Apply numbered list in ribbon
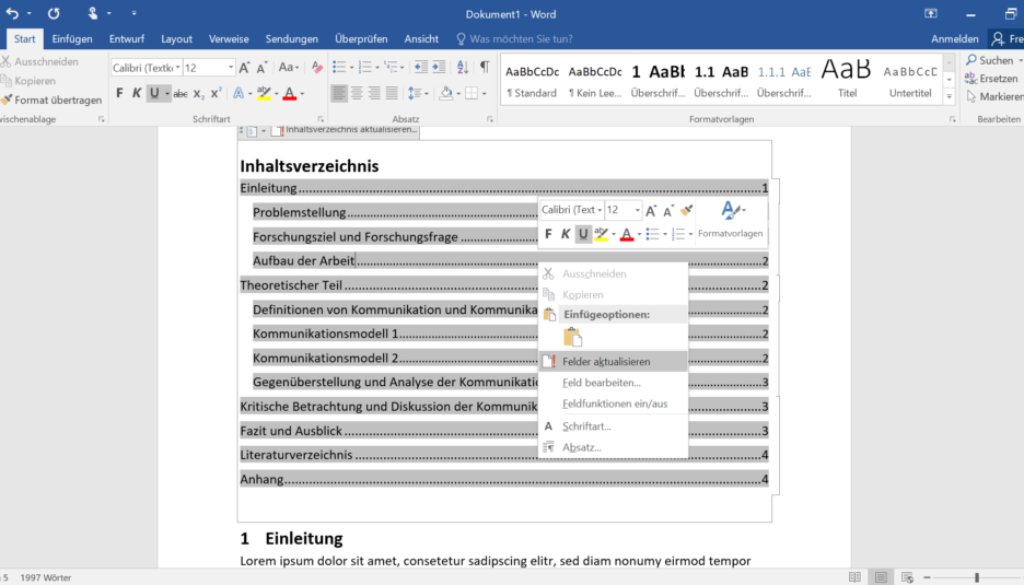Viewport: 1024px width, 585px height. point(365,67)
